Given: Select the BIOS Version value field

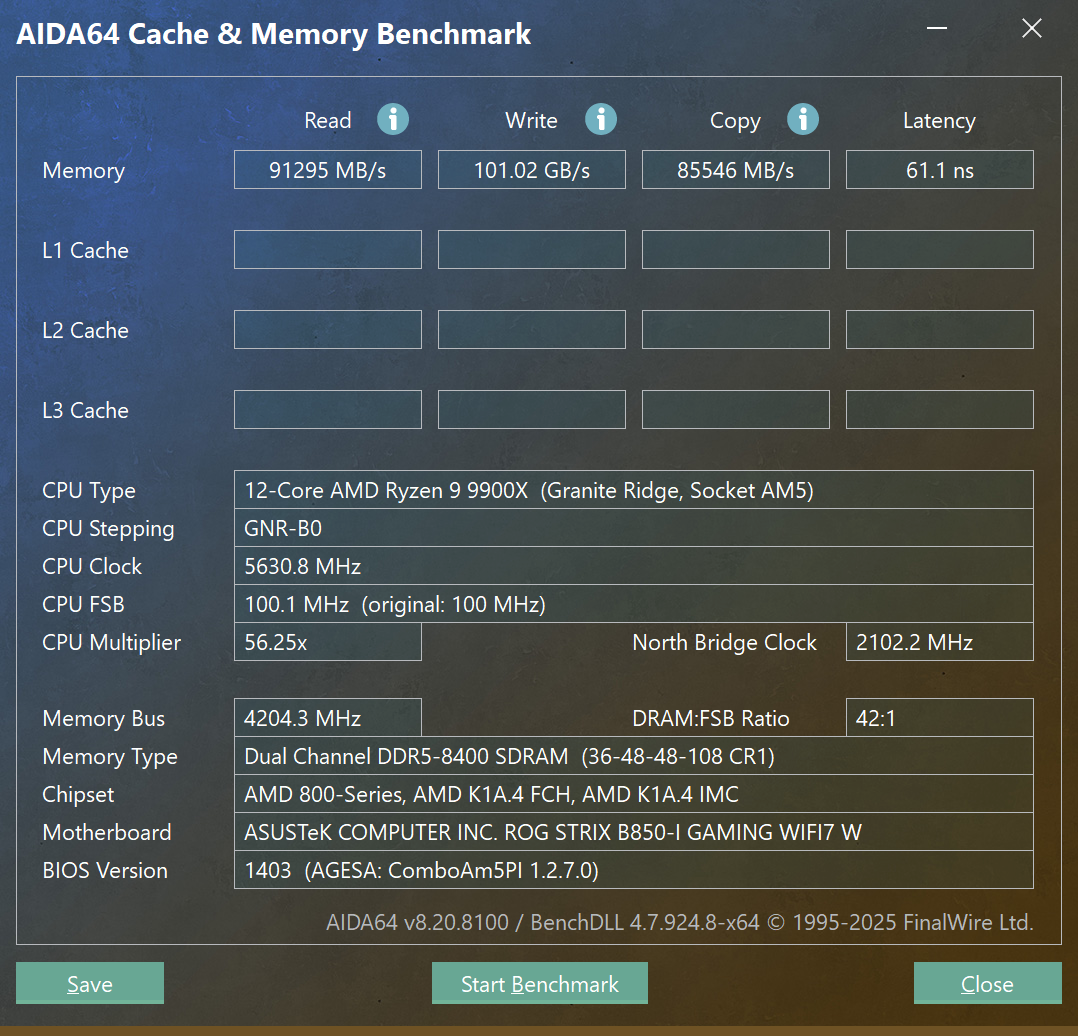Looking at the screenshot, I should (x=633, y=870).
